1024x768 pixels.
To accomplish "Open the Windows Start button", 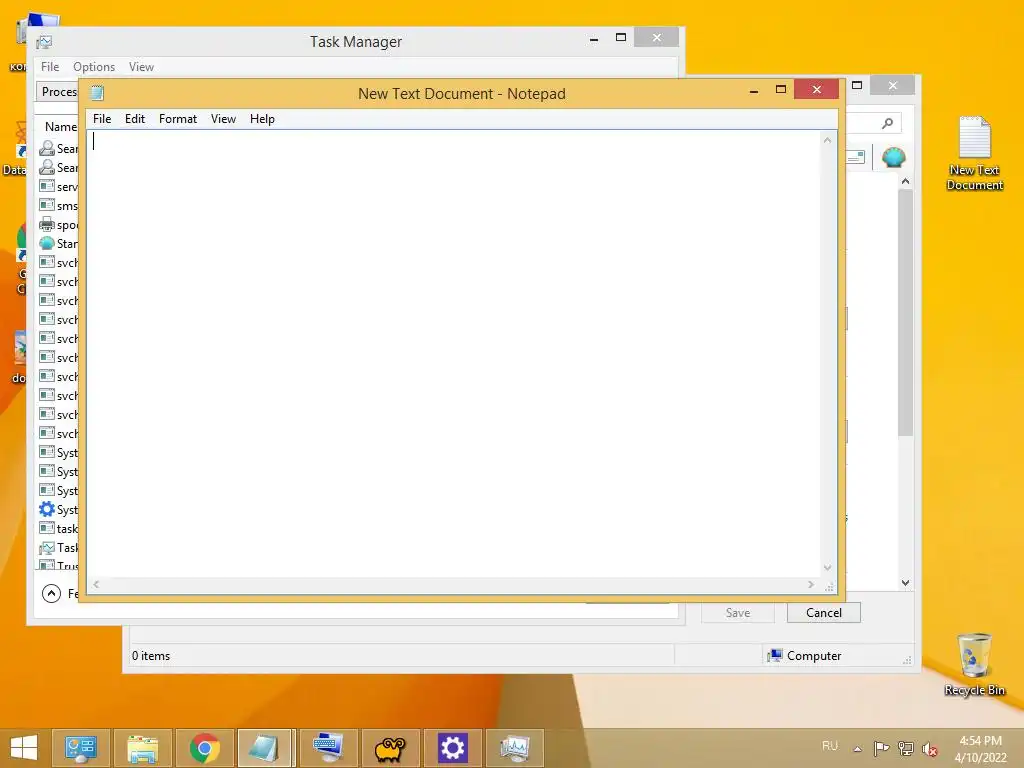I will [24, 748].
